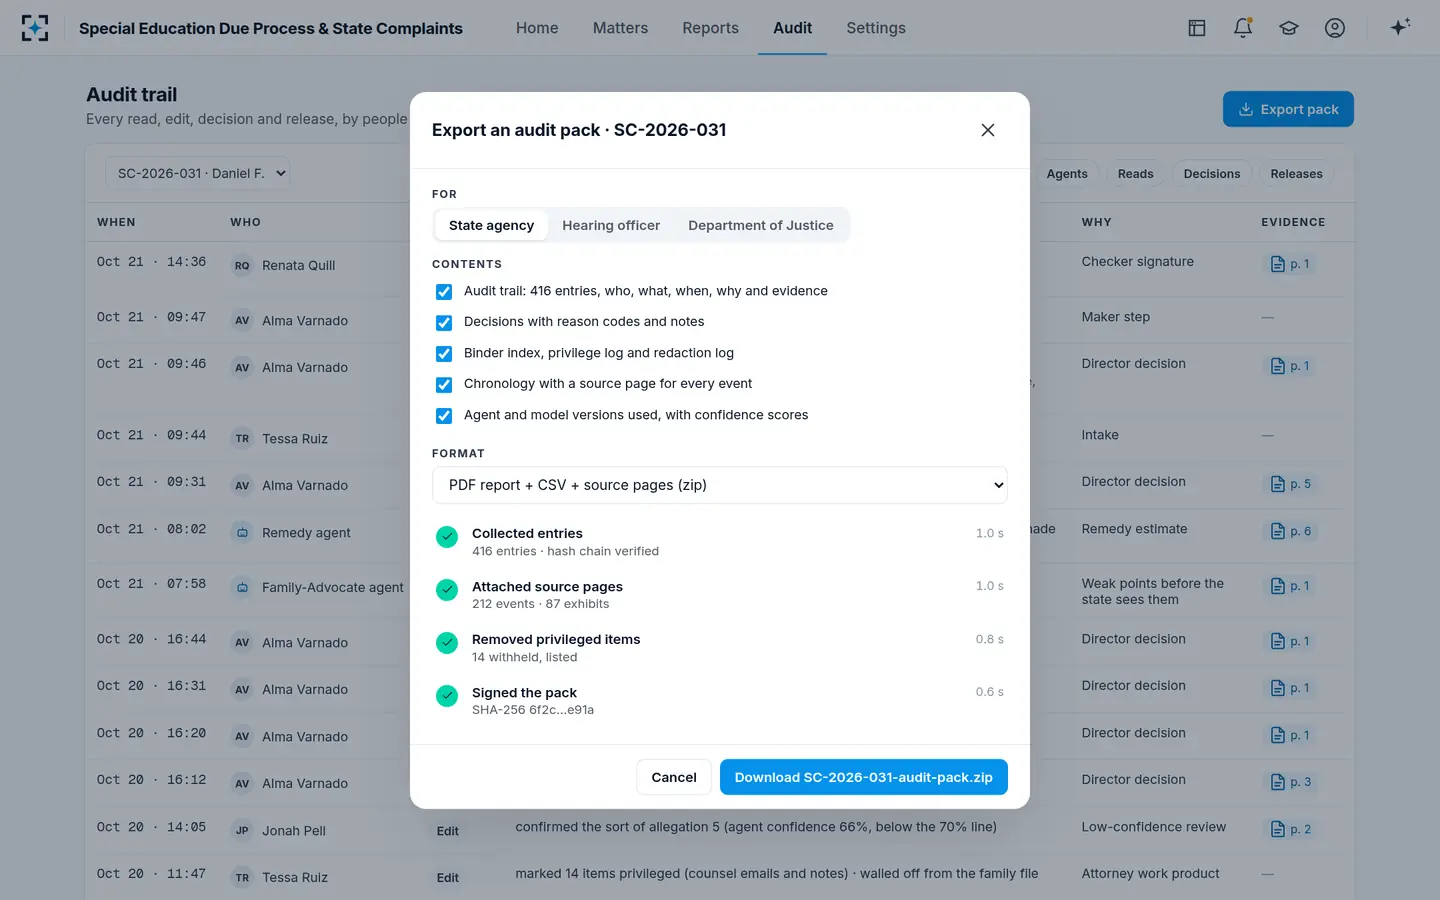1440x900 pixels.
Task: Open the layout panel icon in header
Action: click(1197, 28)
